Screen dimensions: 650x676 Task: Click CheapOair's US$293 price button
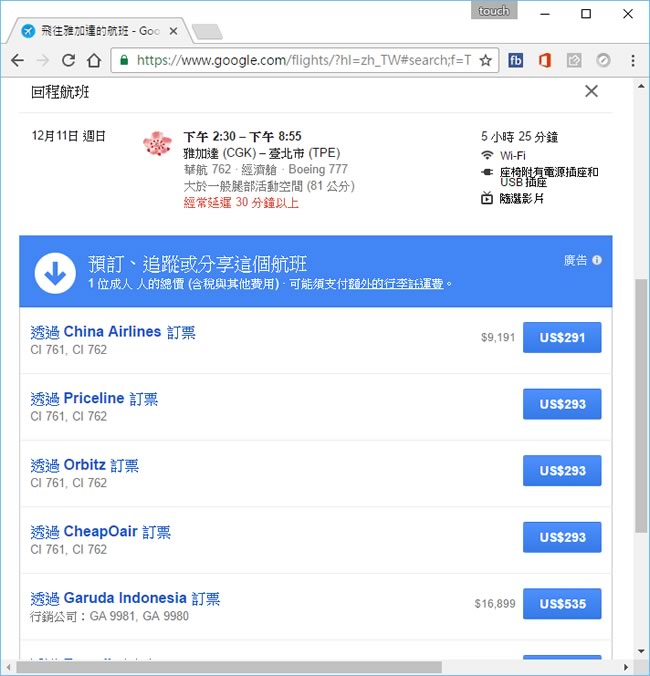[x=562, y=537]
